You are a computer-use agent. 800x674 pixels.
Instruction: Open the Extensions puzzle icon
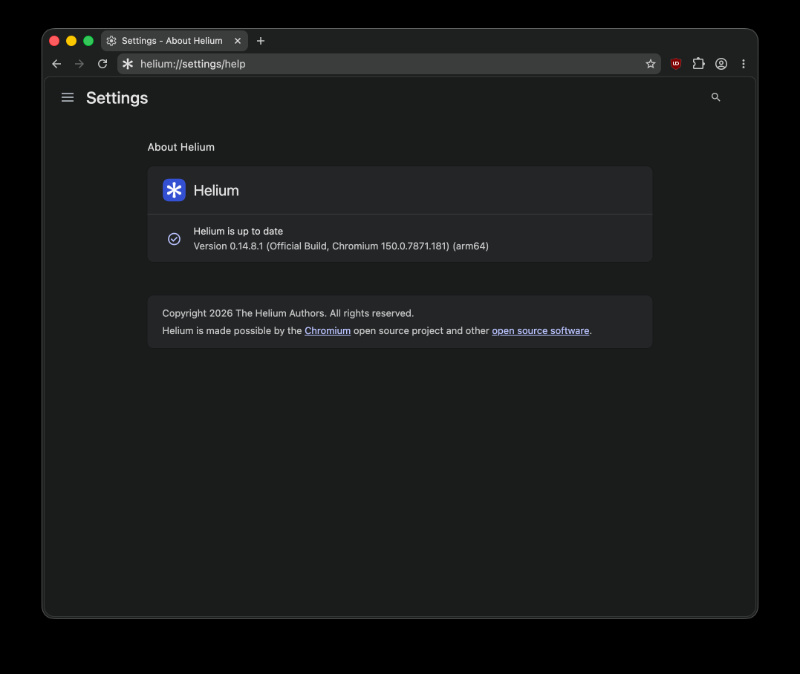point(698,64)
